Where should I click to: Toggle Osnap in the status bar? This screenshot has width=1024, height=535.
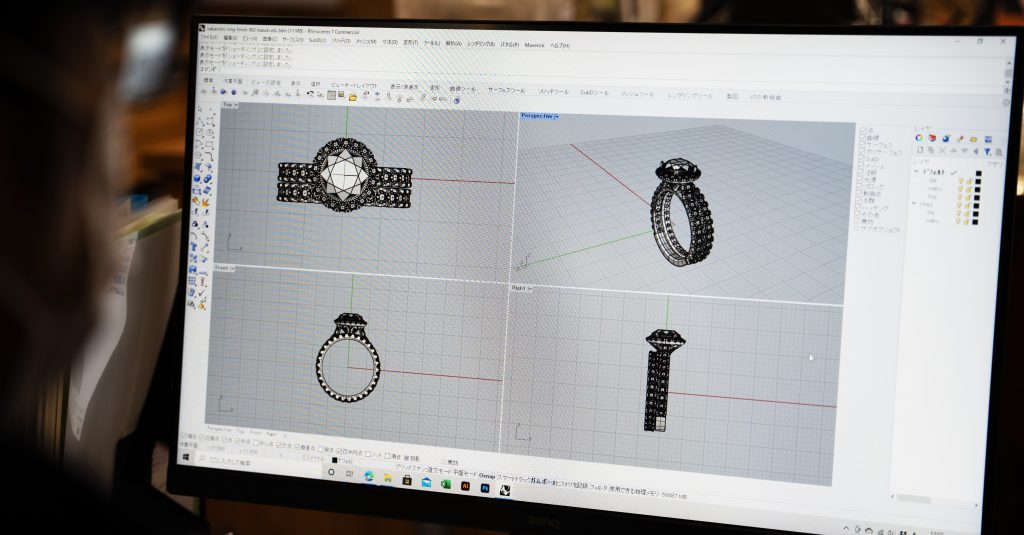[x=487, y=476]
